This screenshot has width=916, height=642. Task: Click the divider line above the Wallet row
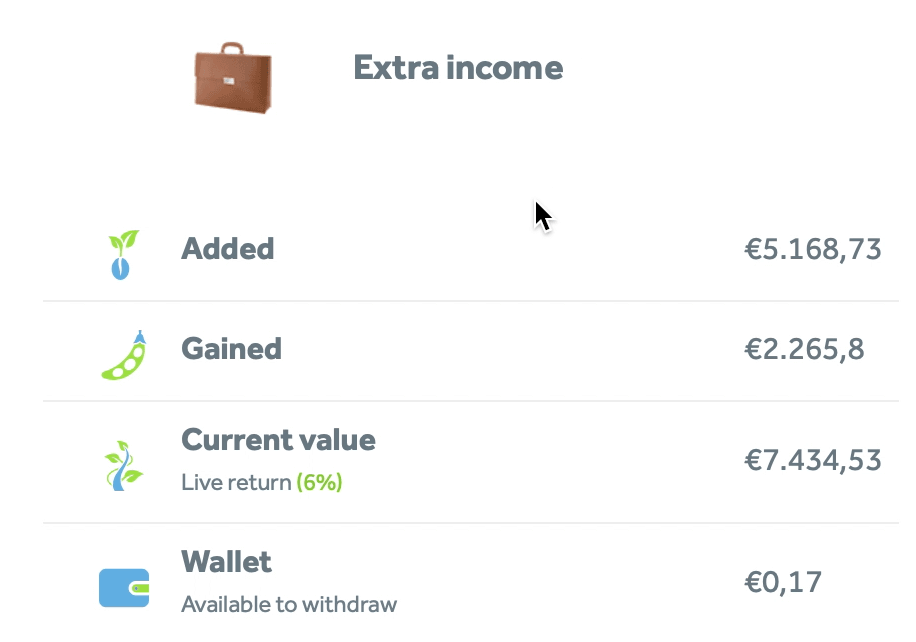point(470,523)
